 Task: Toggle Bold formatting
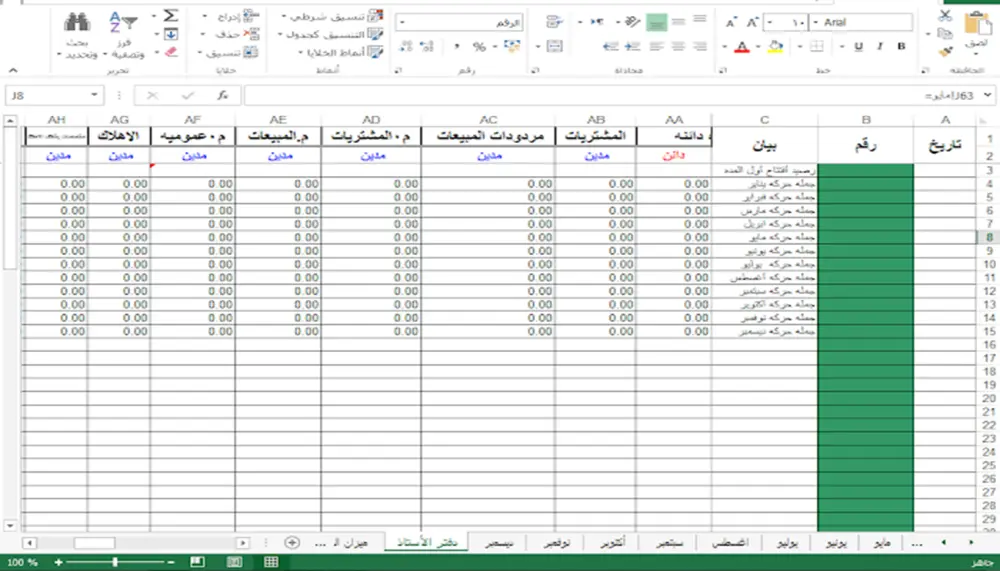pos(901,46)
